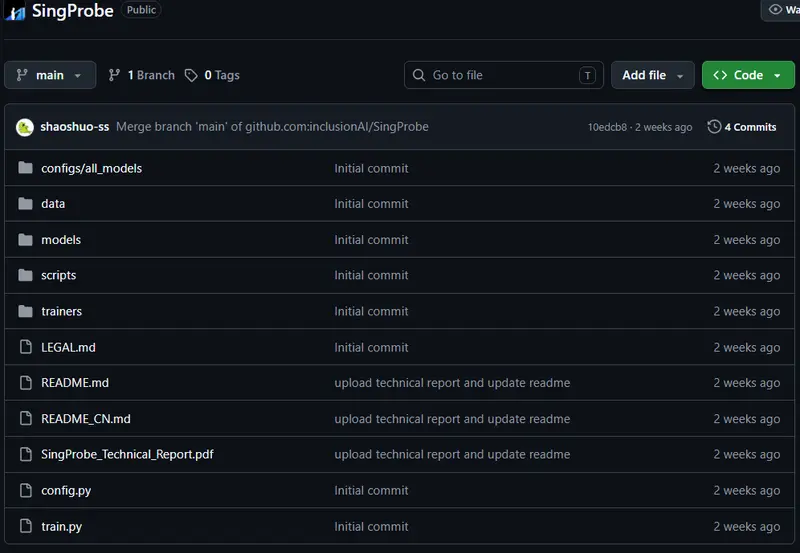Screen dimensions: 800x553
Task: Click 2 weeks ago in README.md row
Action: pos(746,383)
